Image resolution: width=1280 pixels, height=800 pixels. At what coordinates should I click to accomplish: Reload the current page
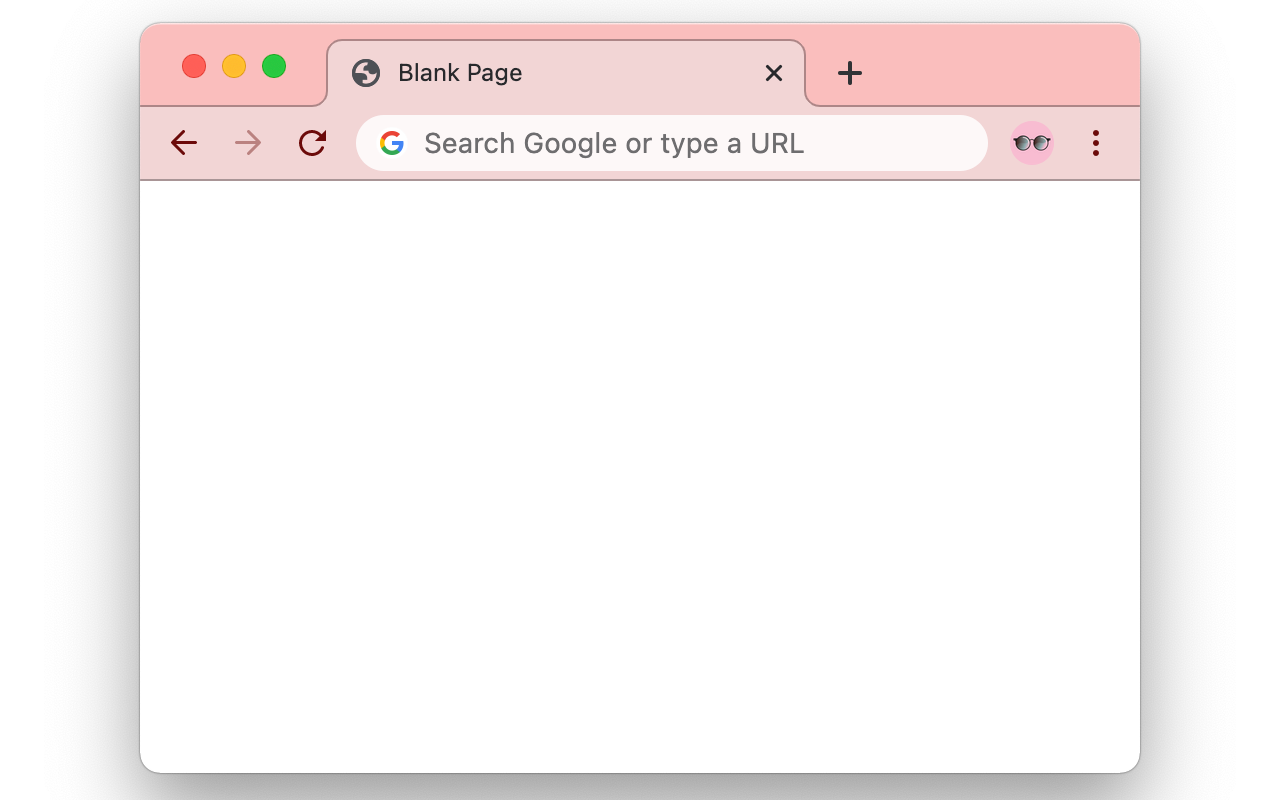pos(313,143)
